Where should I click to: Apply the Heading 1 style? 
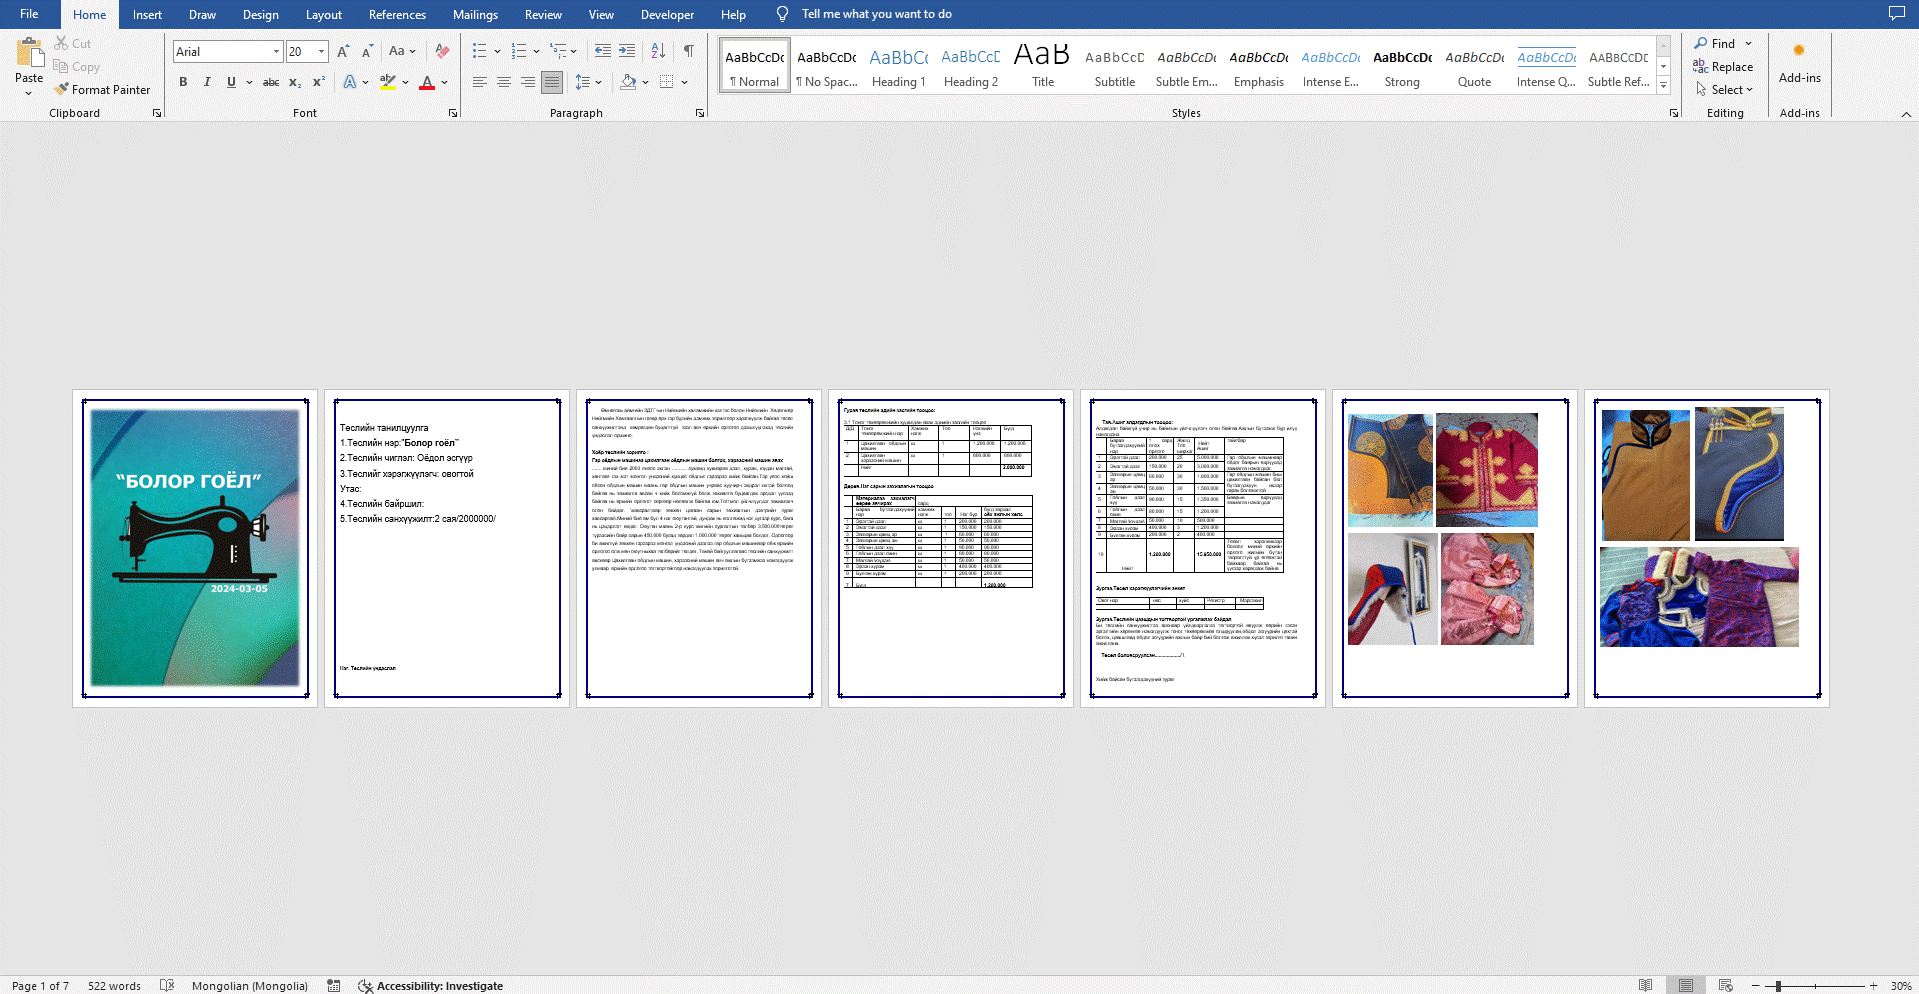[899, 66]
